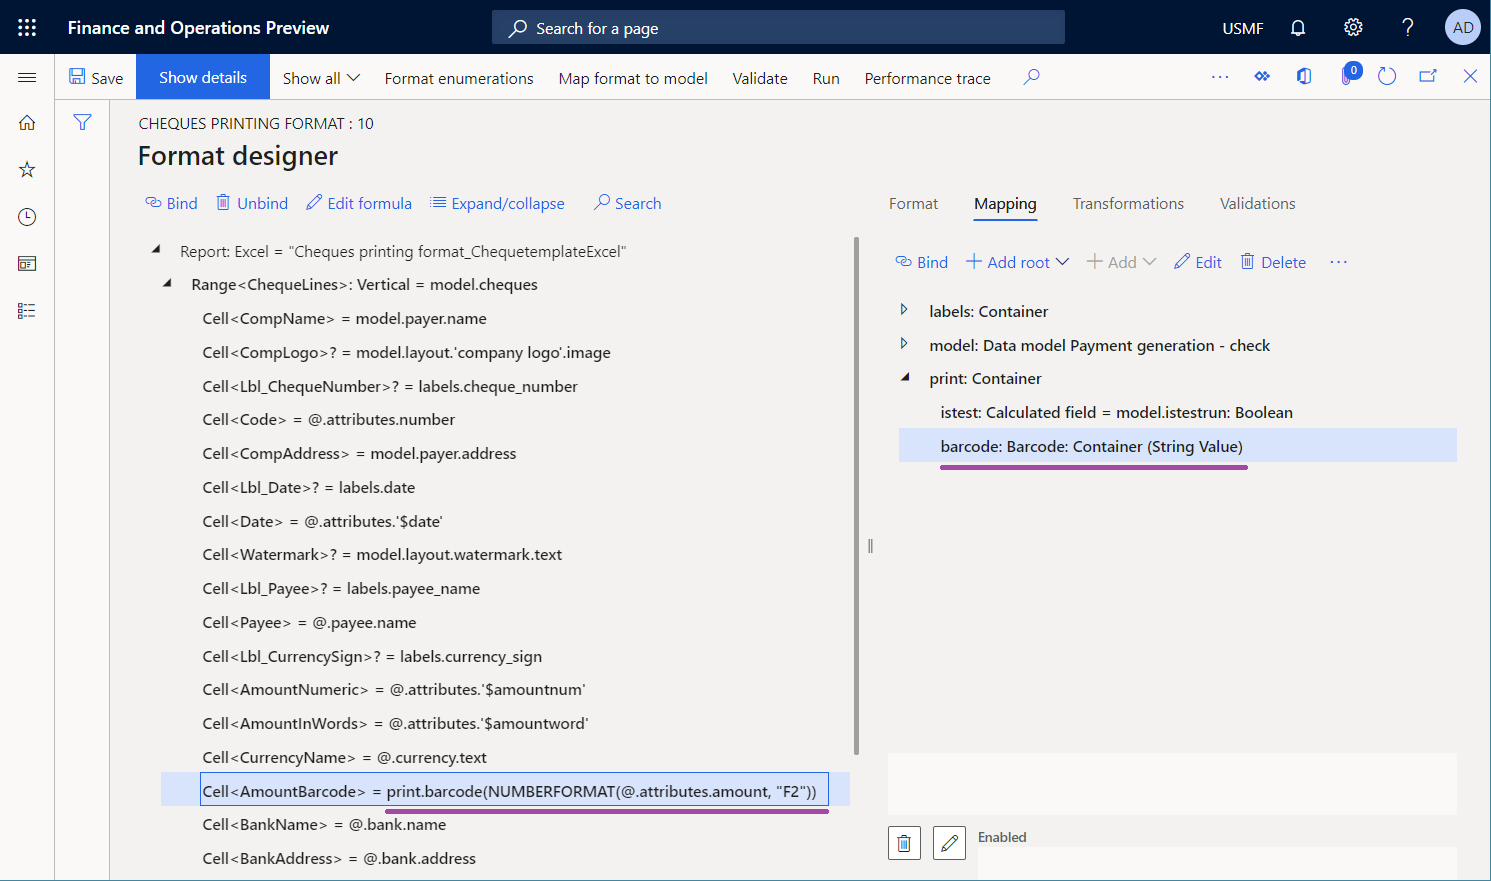Switch to Transformations tab
The height and width of the screenshot is (881, 1491).
point(1128,203)
